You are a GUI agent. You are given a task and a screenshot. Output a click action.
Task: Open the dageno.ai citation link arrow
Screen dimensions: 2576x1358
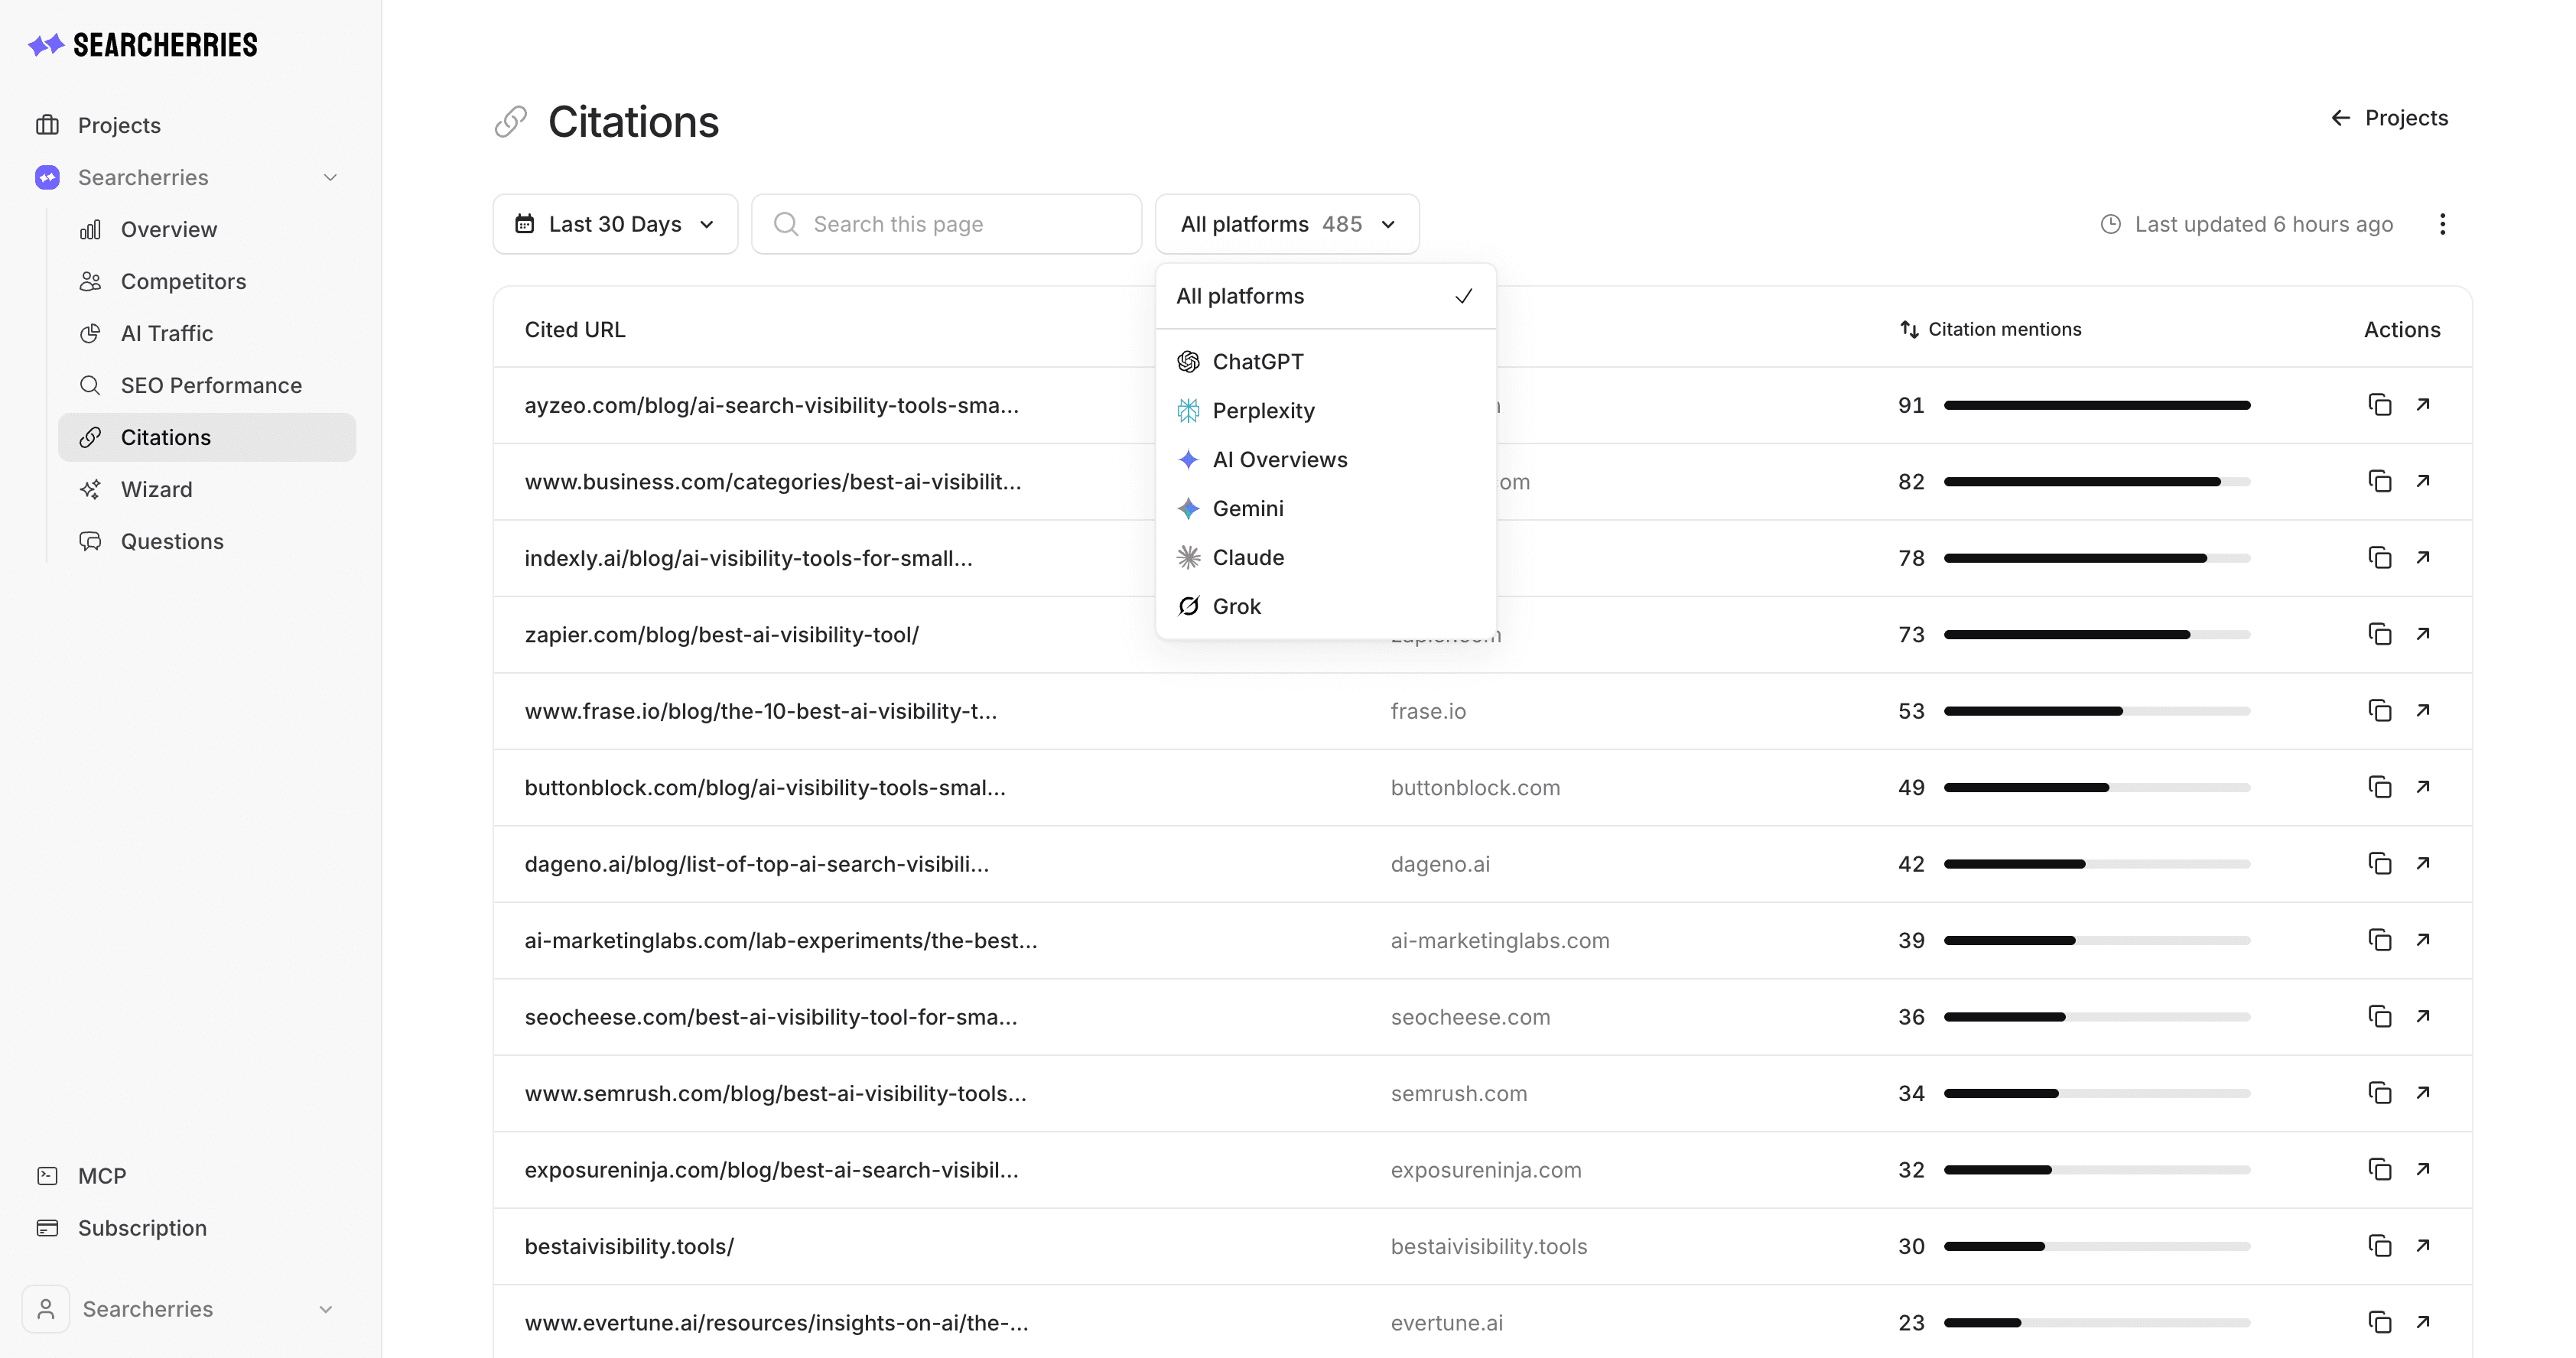click(x=2423, y=864)
